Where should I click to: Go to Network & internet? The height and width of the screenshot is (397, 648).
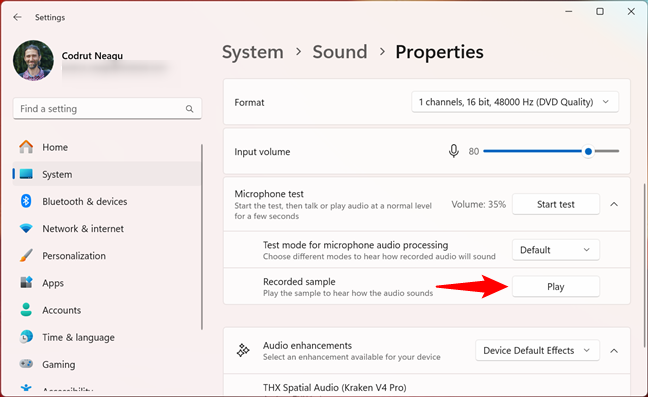point(107,228)
